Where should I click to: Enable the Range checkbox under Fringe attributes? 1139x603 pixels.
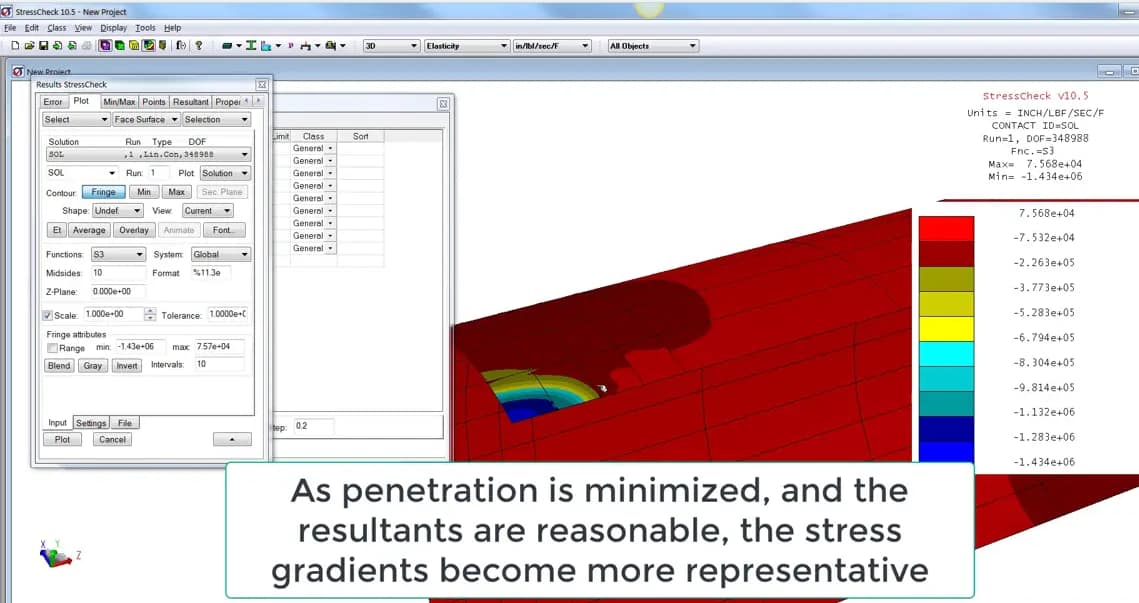(x=51, y=348)
